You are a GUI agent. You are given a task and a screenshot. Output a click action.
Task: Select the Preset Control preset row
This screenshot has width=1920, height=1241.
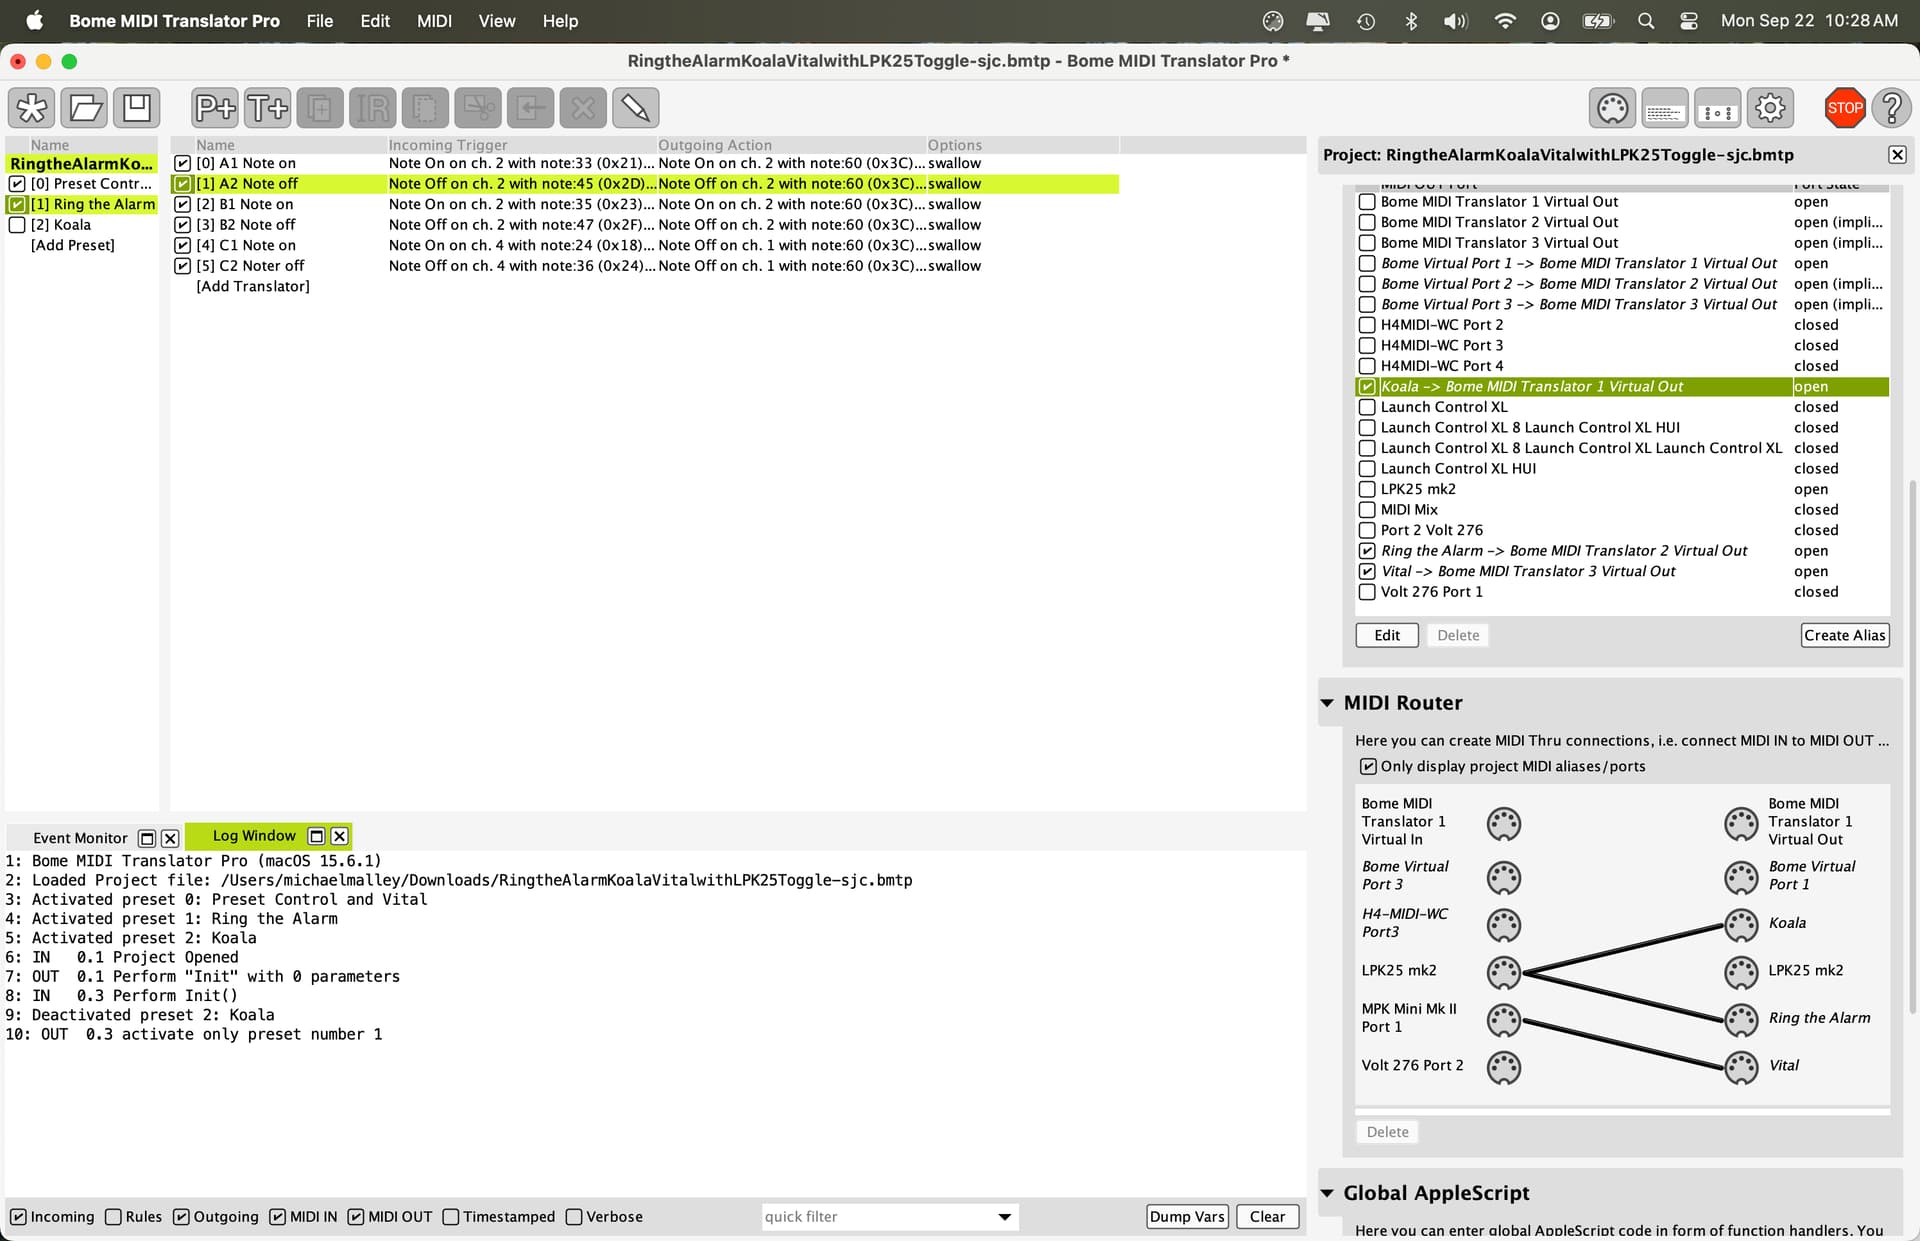pyautogui.click(x=82, y=184)
